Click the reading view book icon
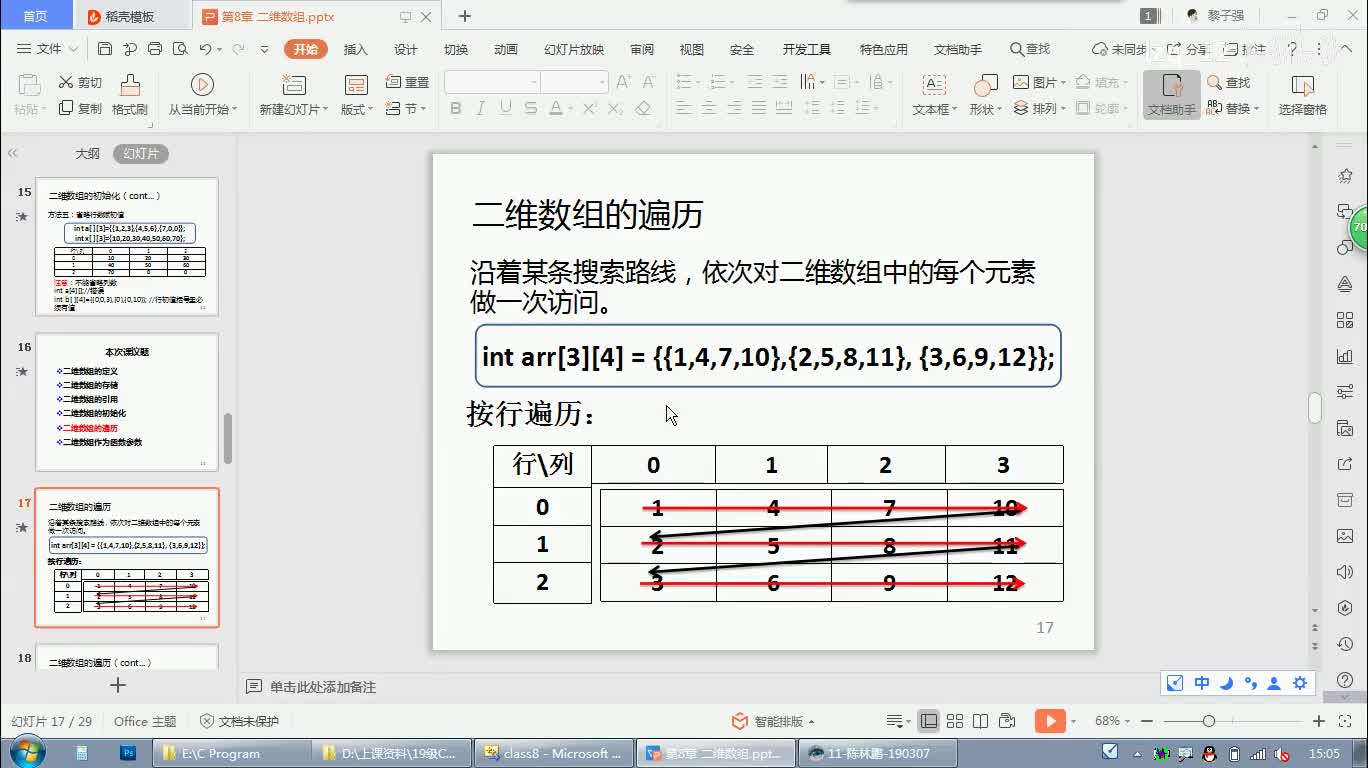This screenshot has height=768, width=1368. tap(981, 721)
